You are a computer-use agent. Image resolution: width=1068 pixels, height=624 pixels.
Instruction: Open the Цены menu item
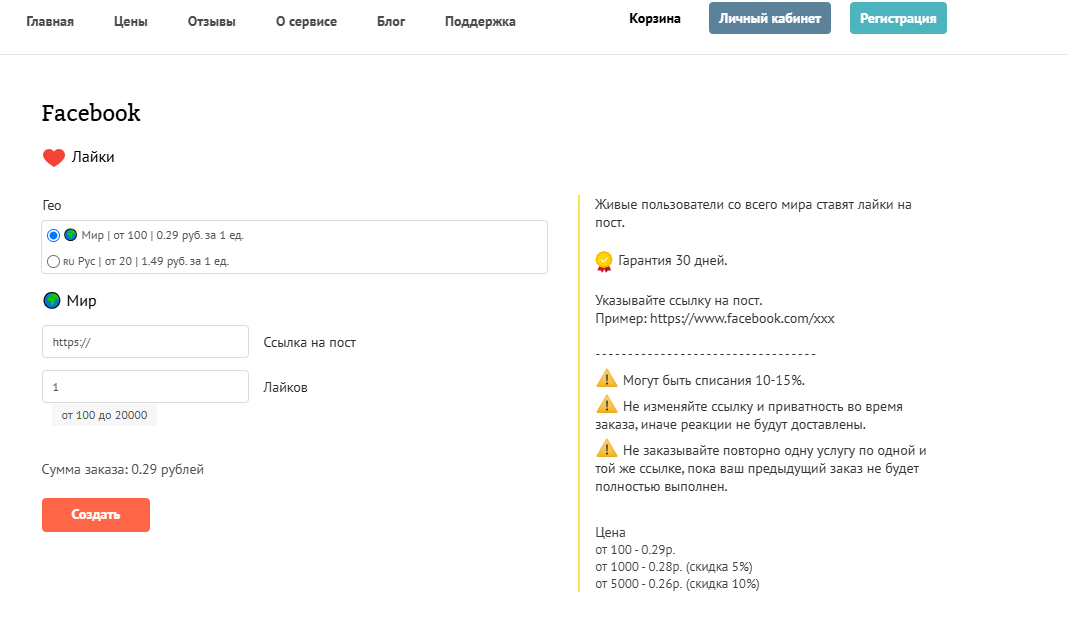(131, 22)
